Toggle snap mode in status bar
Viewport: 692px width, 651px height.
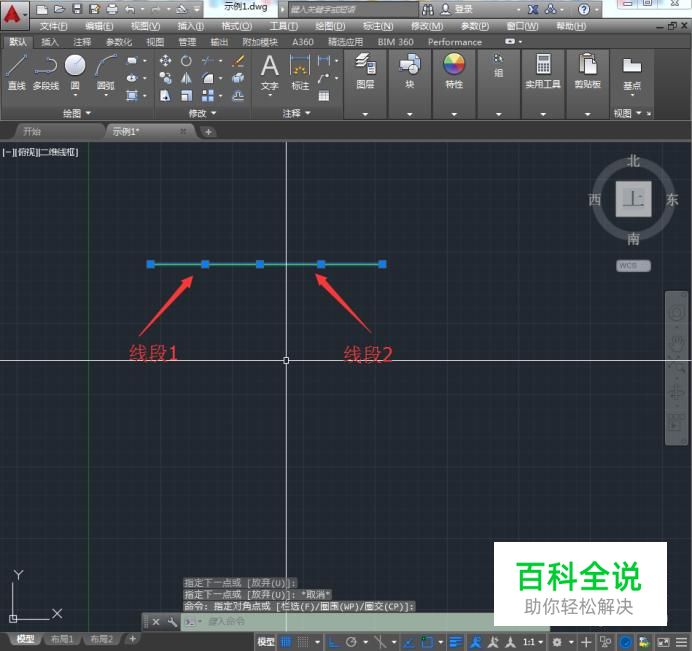pos(303,642)
